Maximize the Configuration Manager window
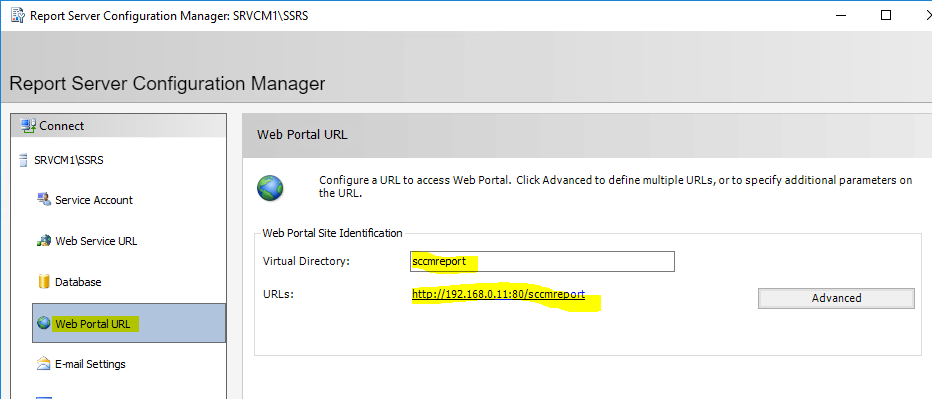 point(886,15)
